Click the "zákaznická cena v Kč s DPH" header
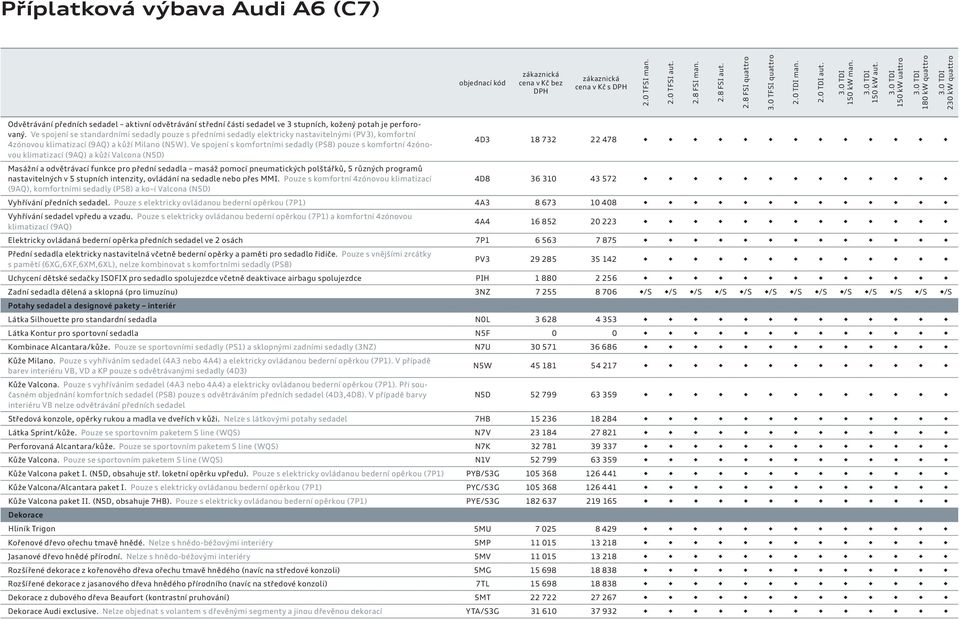This screenshot has width=960, height=620. tap(601, 83)
